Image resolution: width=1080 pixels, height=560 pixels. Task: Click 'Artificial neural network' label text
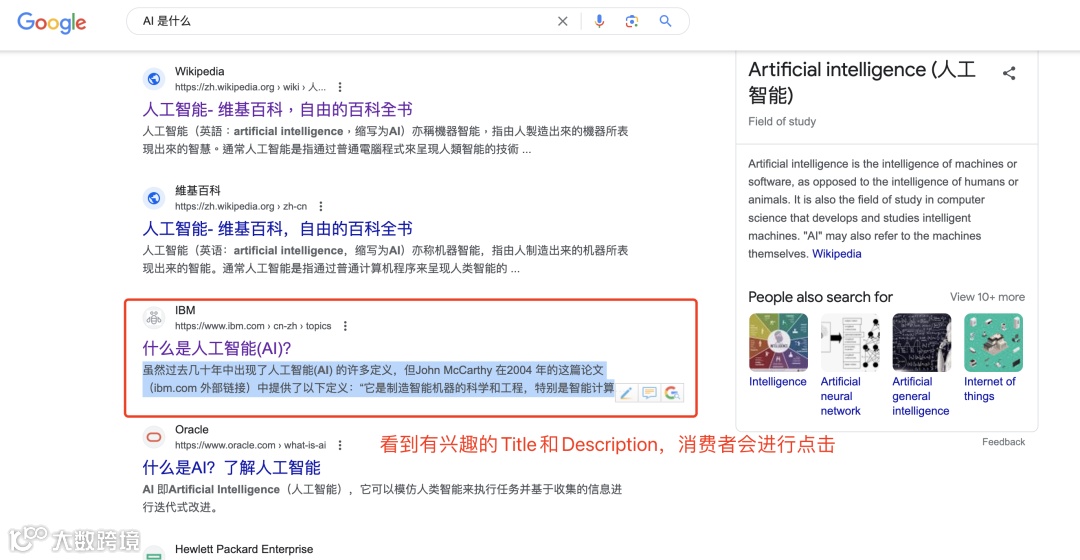point(840,396)
